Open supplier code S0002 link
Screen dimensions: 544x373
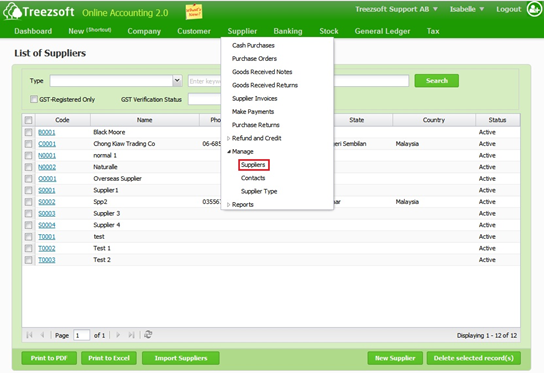[x=47, y=202]
